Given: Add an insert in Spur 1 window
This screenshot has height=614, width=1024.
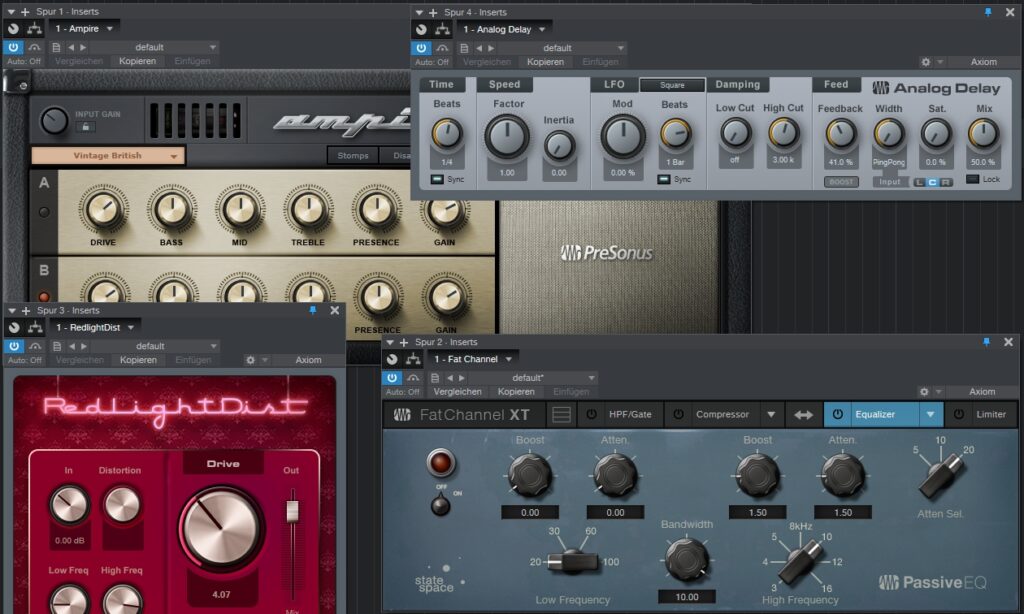Looking at the screenshot, I should coord(25,12).
